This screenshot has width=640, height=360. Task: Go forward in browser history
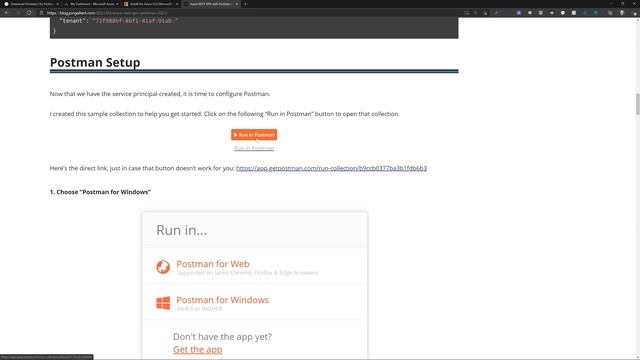tap(18, 13)
